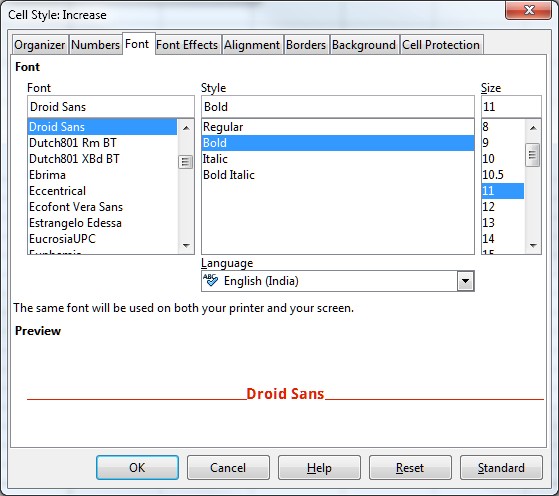Open the Cell Protection tab

(x=441, y=45)
